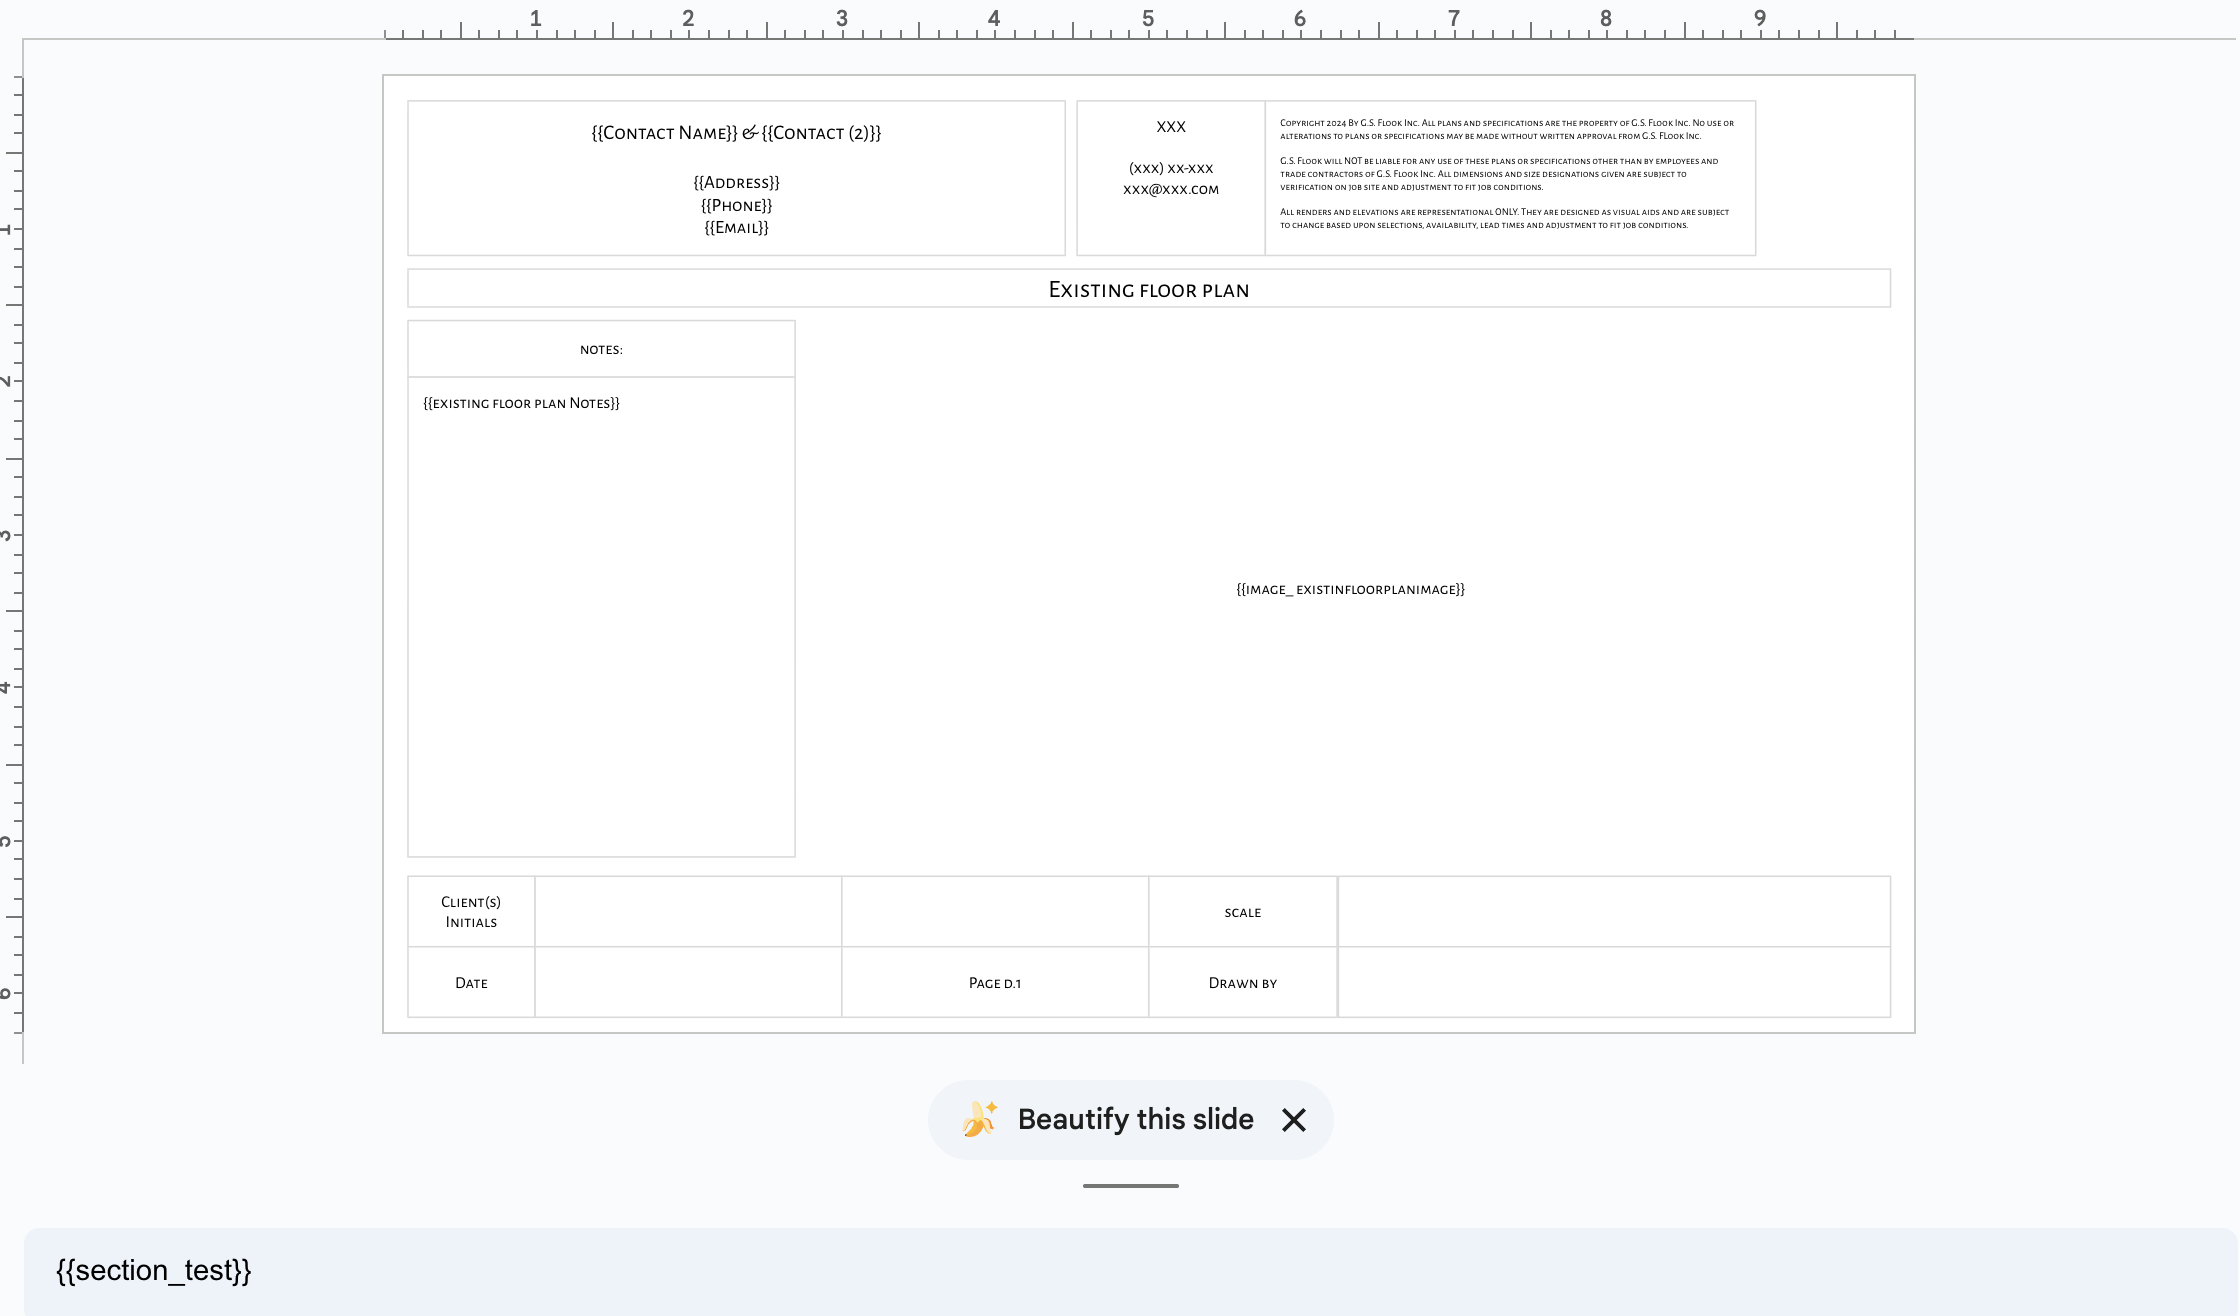The height and width of the screenshot is (1316, 2240).
Task: Click the speaker notes resize handle bar
Action: 1130,1186
